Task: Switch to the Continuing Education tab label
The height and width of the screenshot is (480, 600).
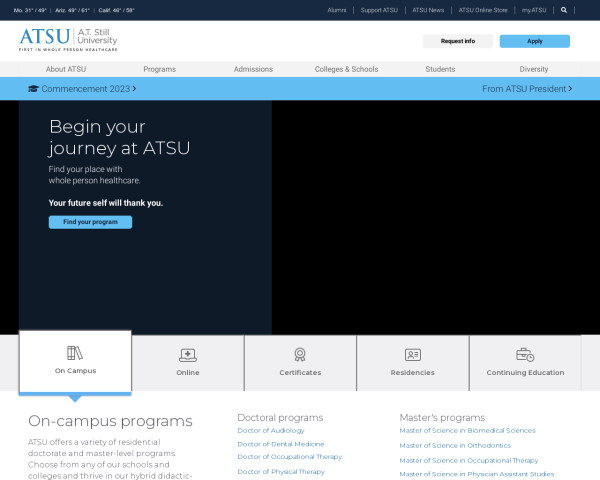Action: pyautogui.click(x=525, y=372)
